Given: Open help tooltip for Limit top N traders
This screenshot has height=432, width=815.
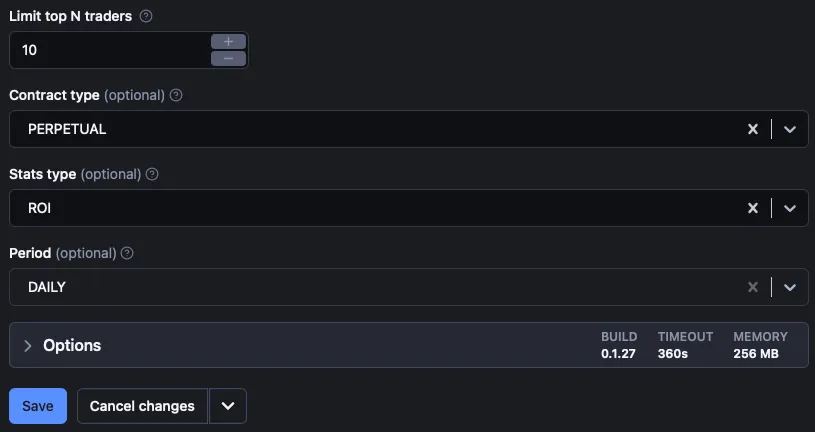Looking at the screenshot, I should 146,16.
